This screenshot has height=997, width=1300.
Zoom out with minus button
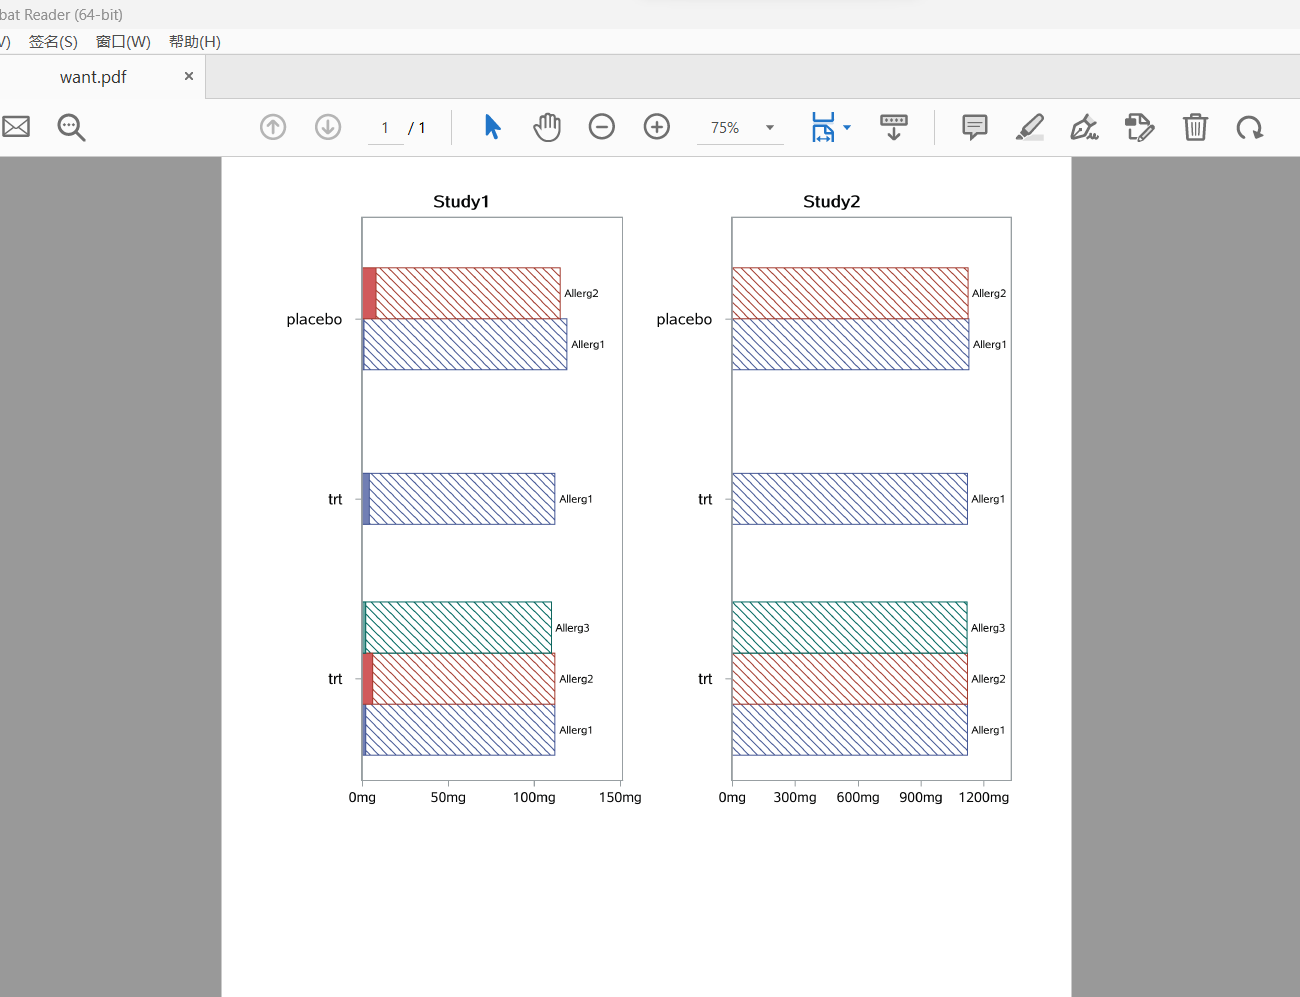(x=602, y=127)
